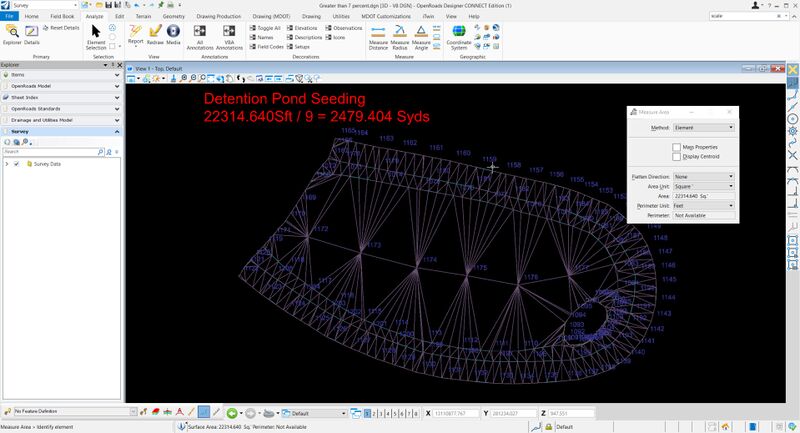Click the Update View brush icon
This screenshot has height=433, width=800.
(173, 79)
